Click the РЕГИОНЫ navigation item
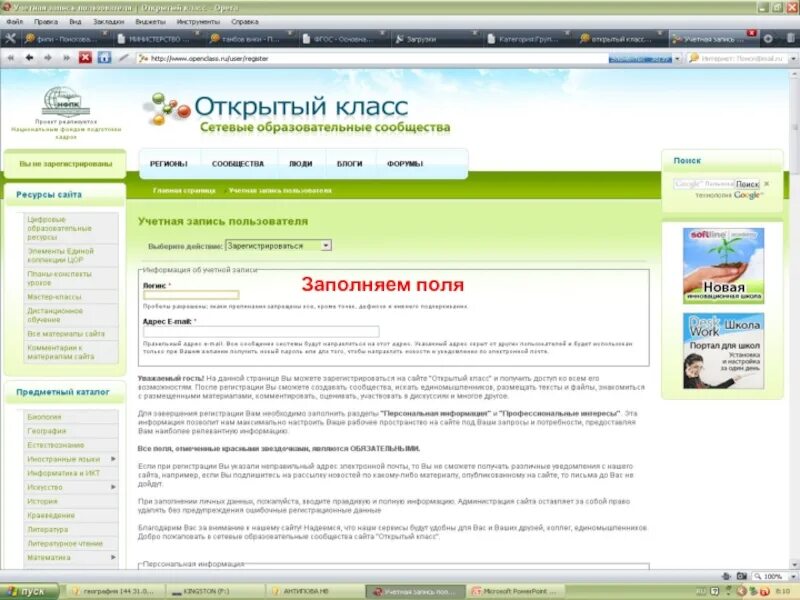 point(169,164)
